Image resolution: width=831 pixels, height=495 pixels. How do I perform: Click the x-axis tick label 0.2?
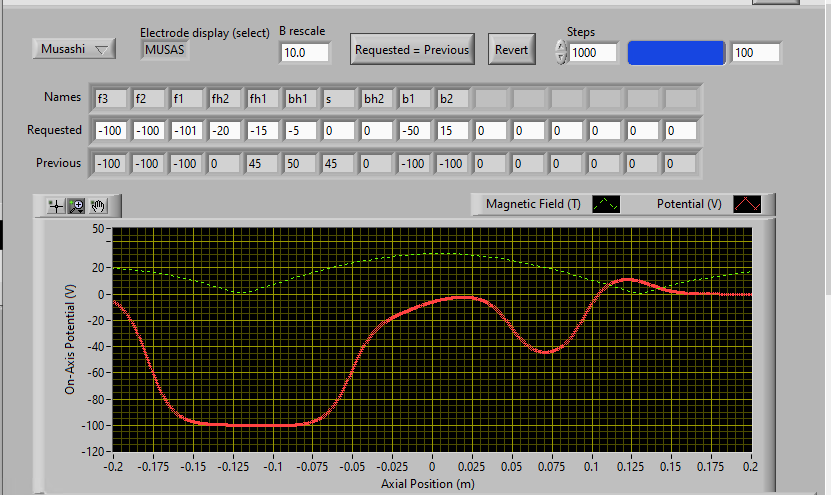coord(750,467)
